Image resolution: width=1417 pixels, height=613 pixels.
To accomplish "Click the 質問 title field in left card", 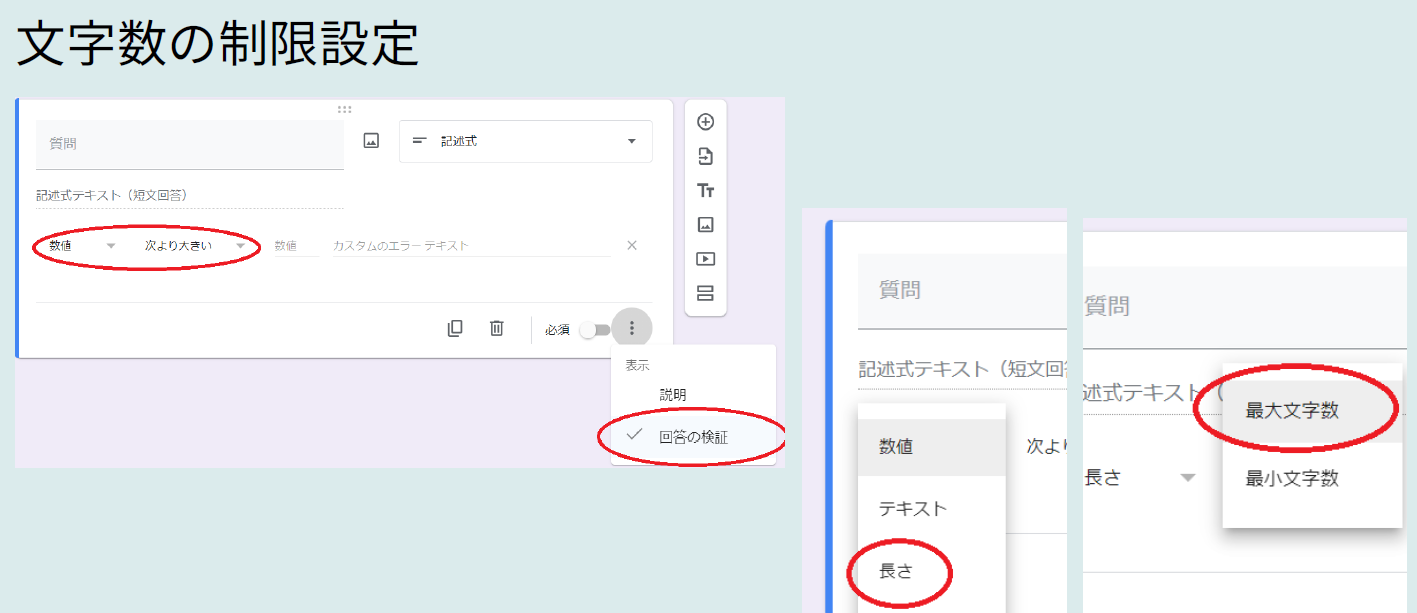I will [x=190, y=144].
